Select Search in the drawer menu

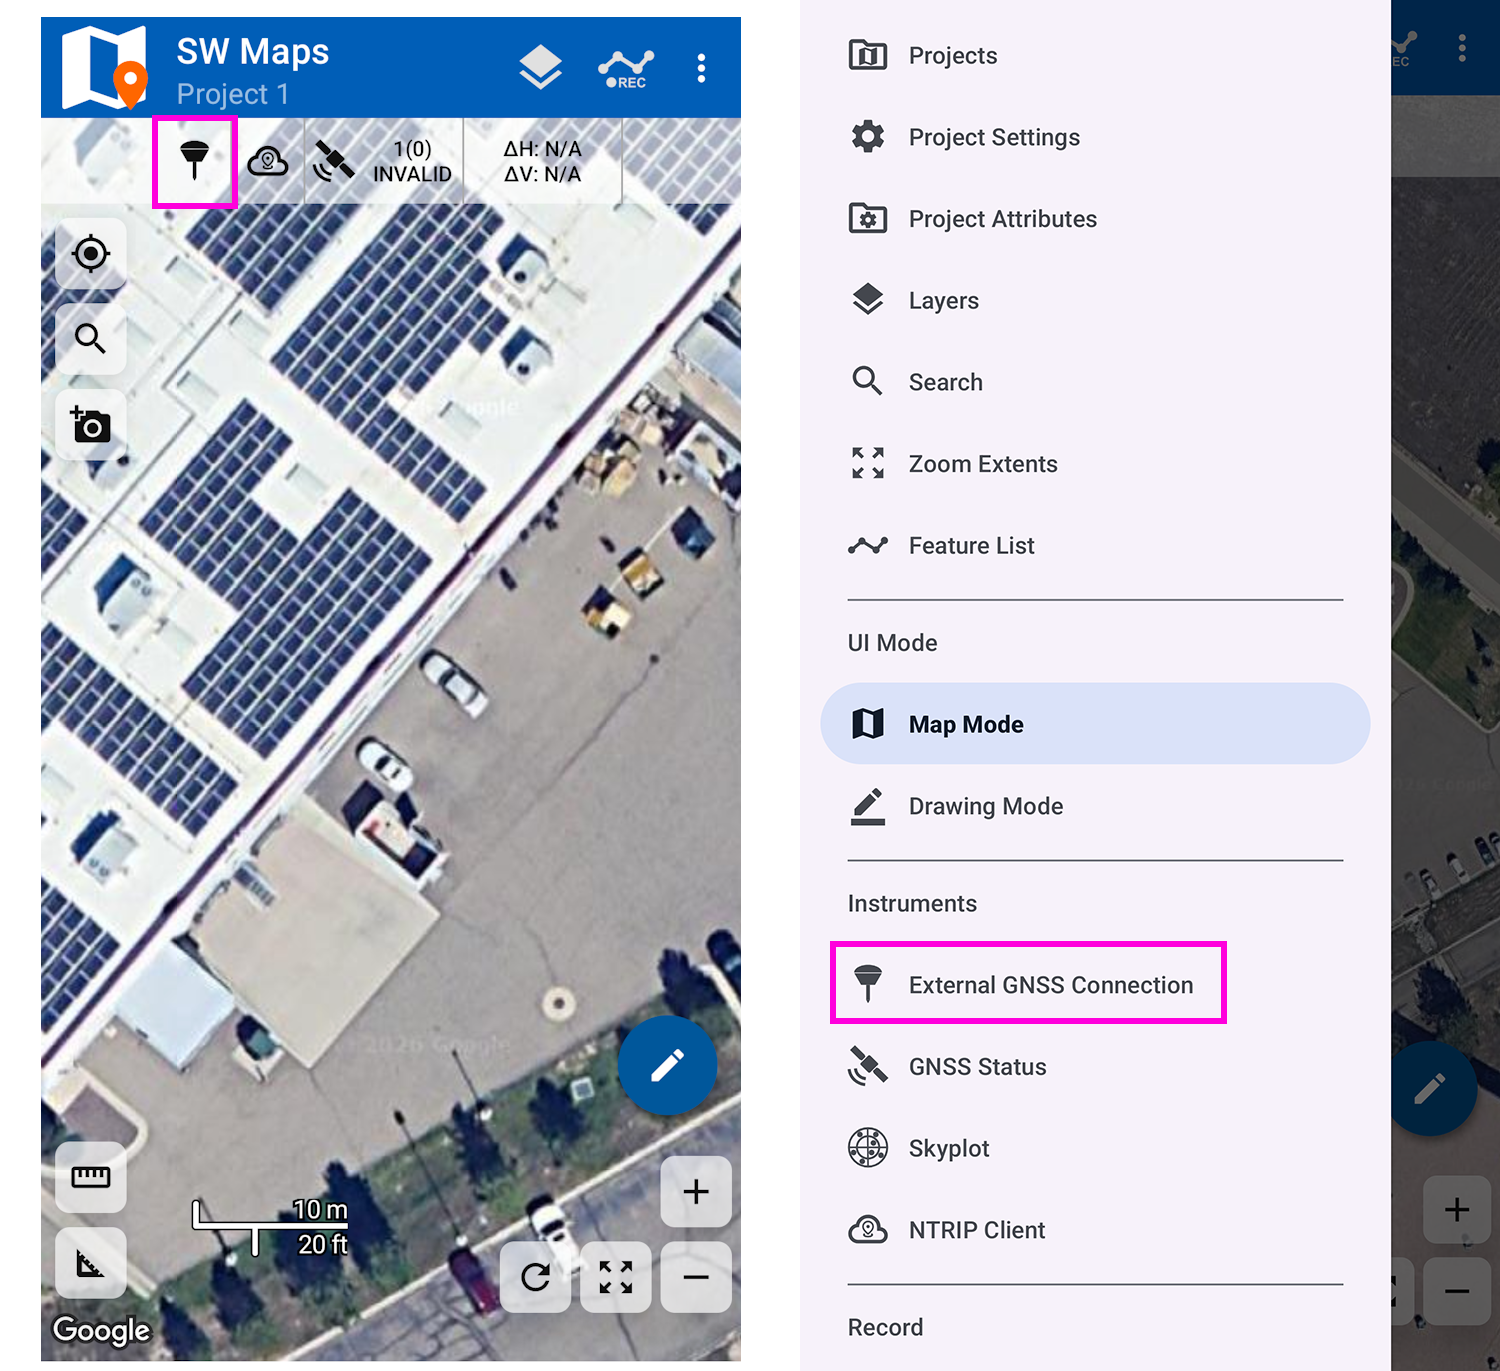pos(1095,382)
